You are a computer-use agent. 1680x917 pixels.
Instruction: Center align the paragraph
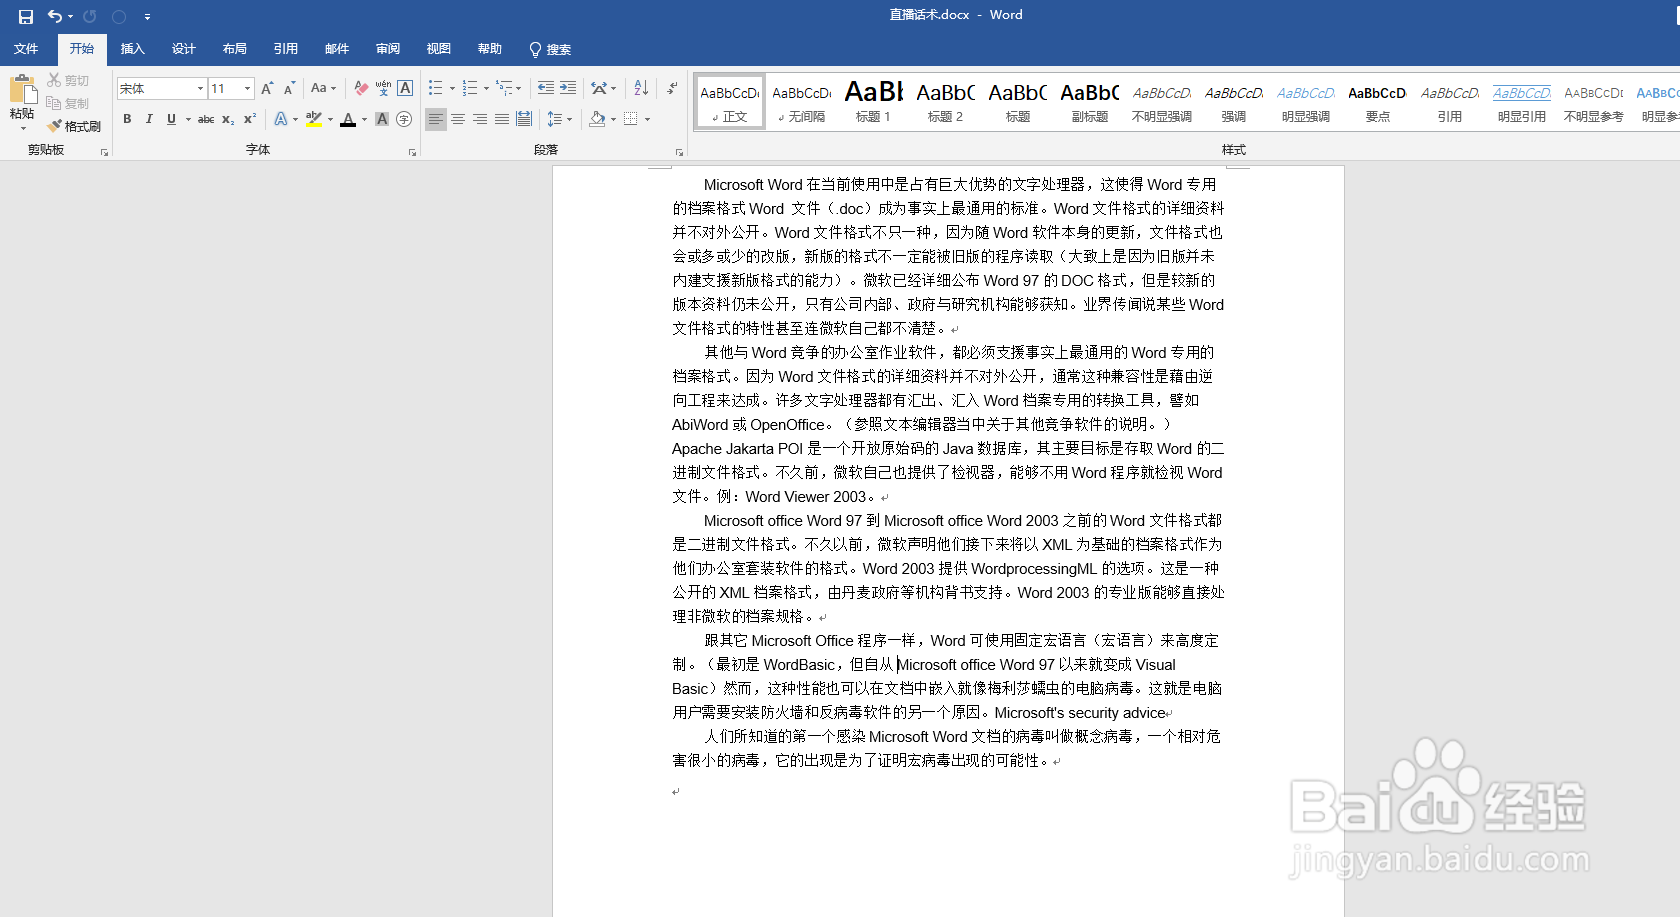click(458, 119)
